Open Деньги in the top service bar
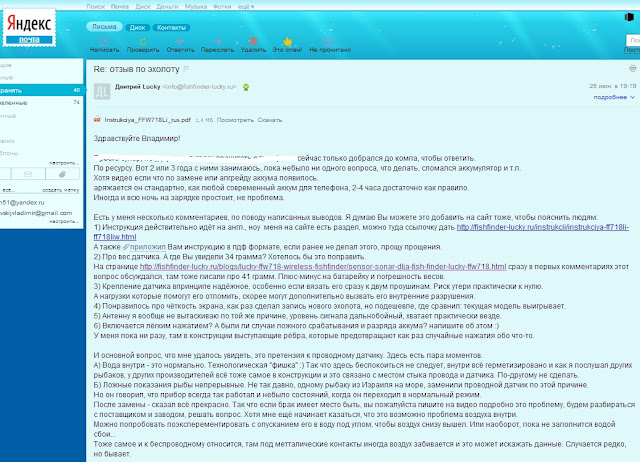Viewport: 640px width, 462px height. [167, 7]
